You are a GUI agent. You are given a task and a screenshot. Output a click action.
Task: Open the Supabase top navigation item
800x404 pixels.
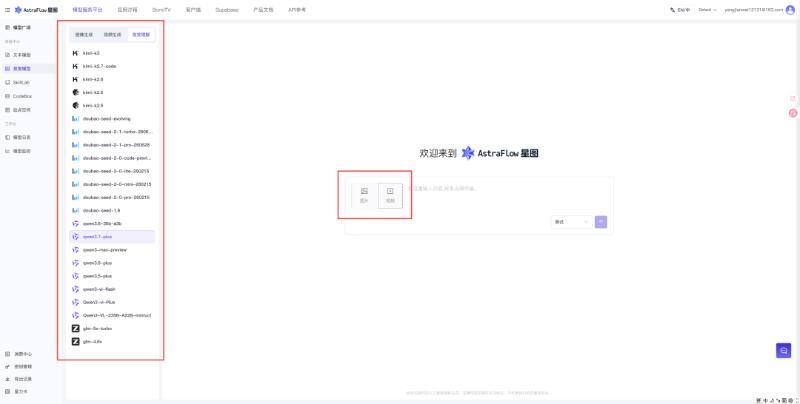click(227, 10)
